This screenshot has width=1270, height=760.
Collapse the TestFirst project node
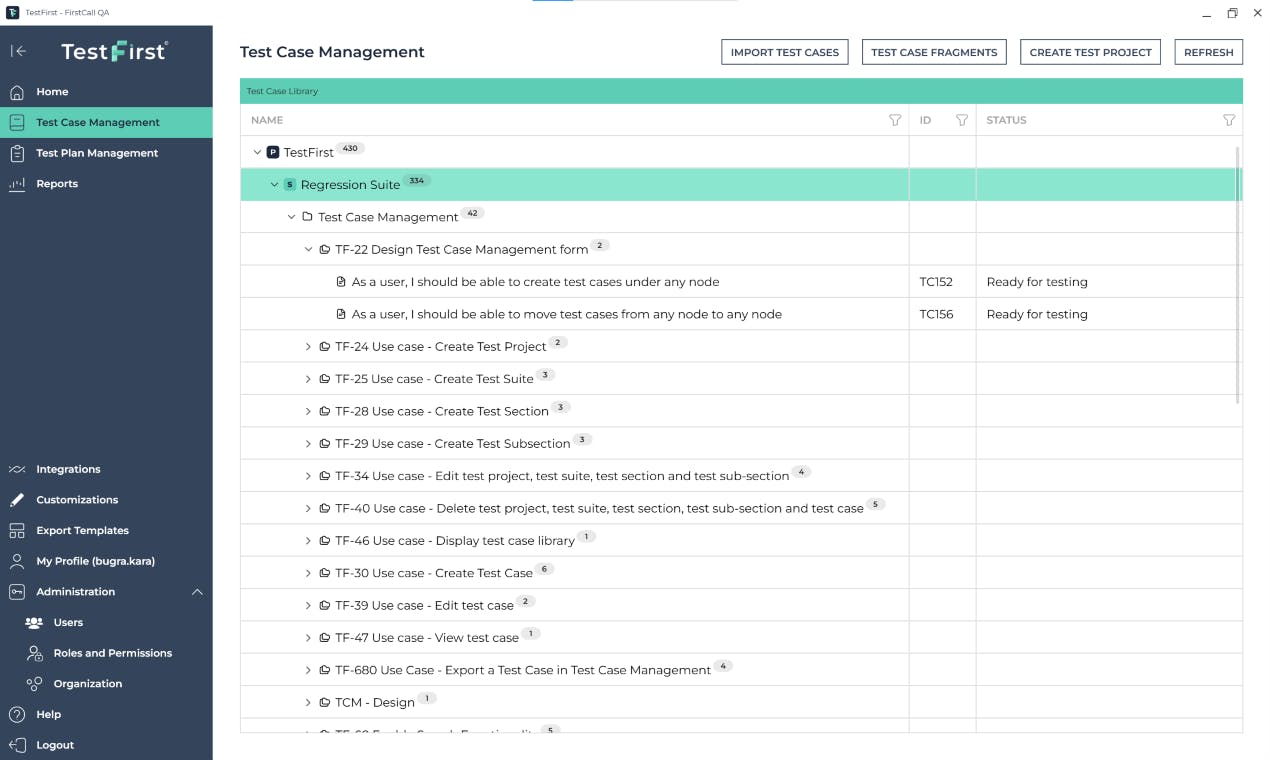click(257, 152)
